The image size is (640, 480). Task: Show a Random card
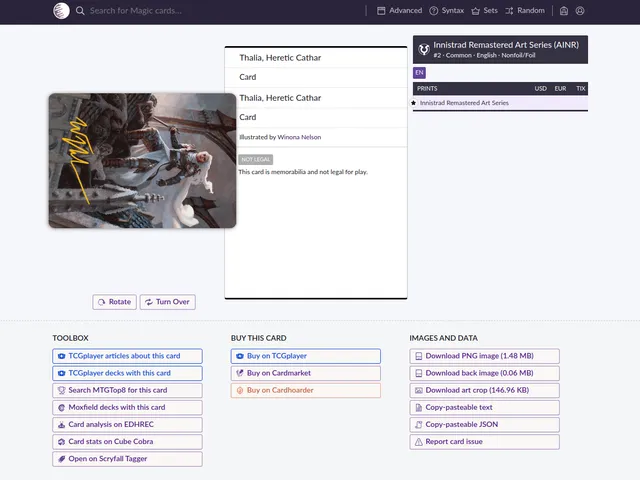(525, 11)
